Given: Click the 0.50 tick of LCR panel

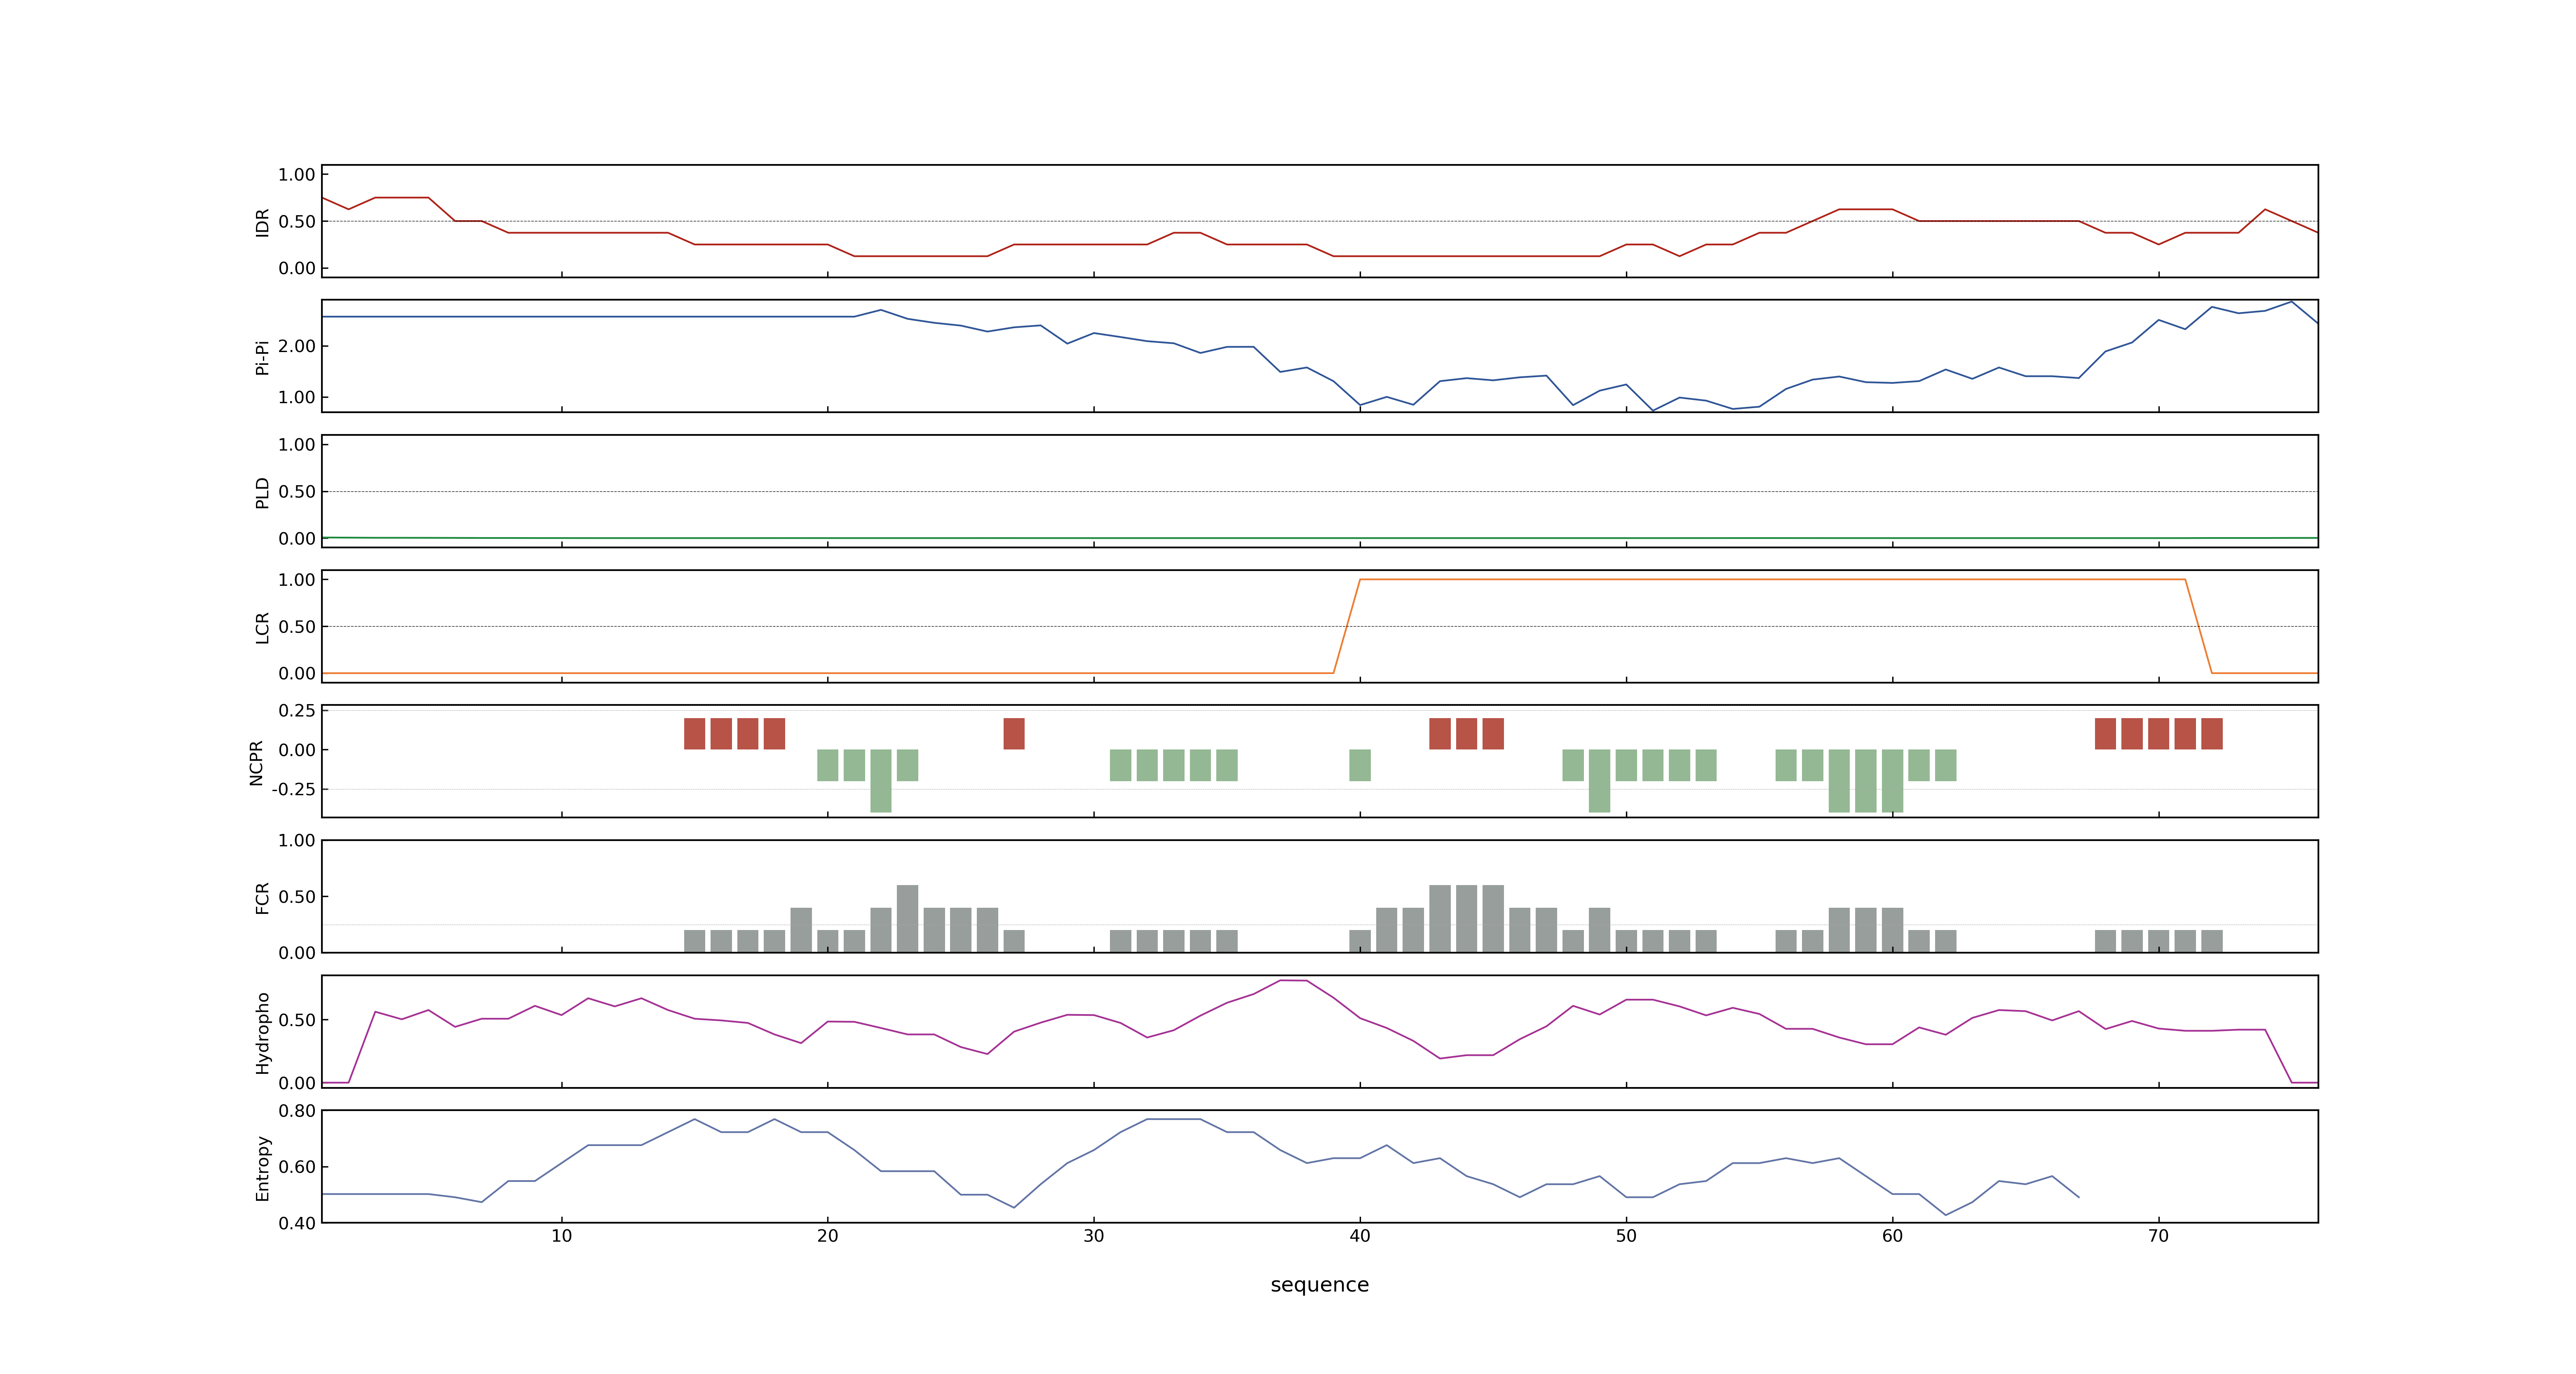Looking at the screenshot, I should [x=297, y=627].
